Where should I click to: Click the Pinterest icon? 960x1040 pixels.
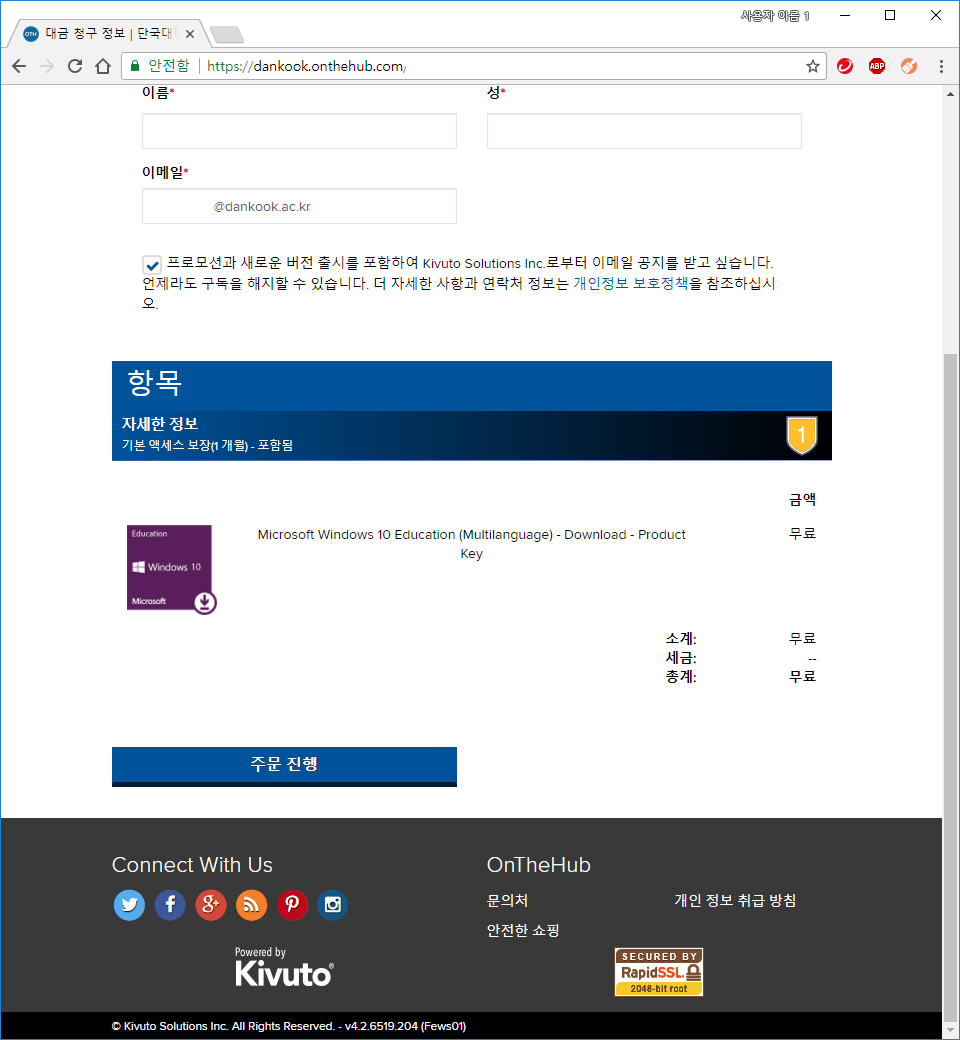click(292, 905)
